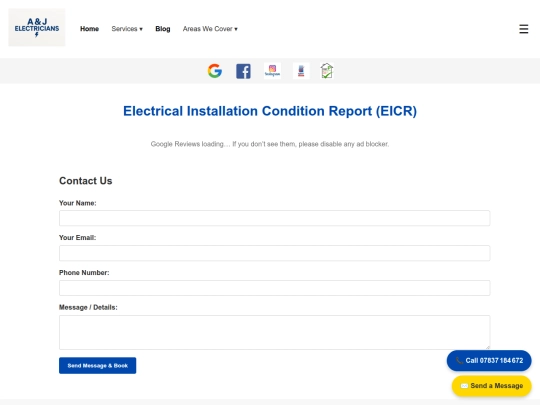Image resolution: width=540 pixels, height=405 pixels.
Task: Click into the Your Name field
Action: [x=274, y=218]
